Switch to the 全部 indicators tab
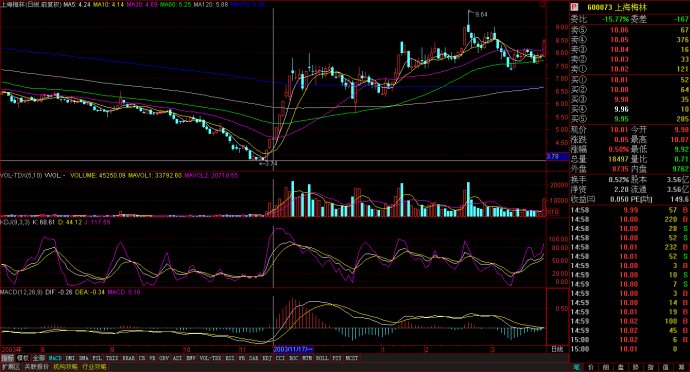The image size is (690, 372). pos(39,358)
